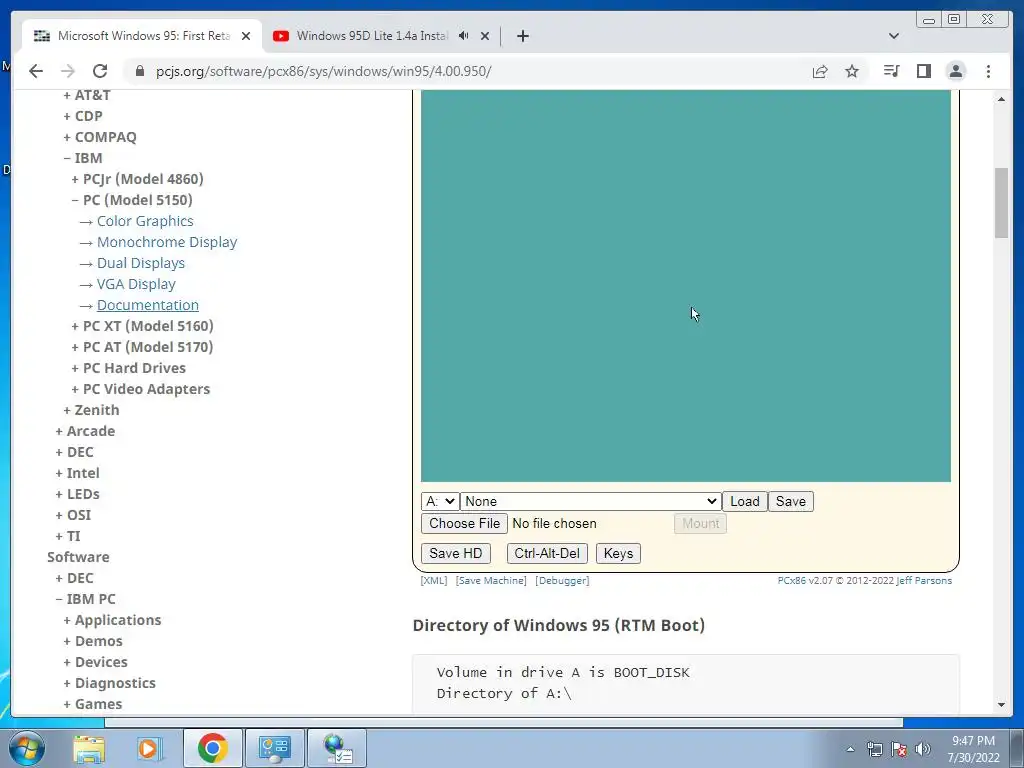Open the diskette list showing None

591,502
